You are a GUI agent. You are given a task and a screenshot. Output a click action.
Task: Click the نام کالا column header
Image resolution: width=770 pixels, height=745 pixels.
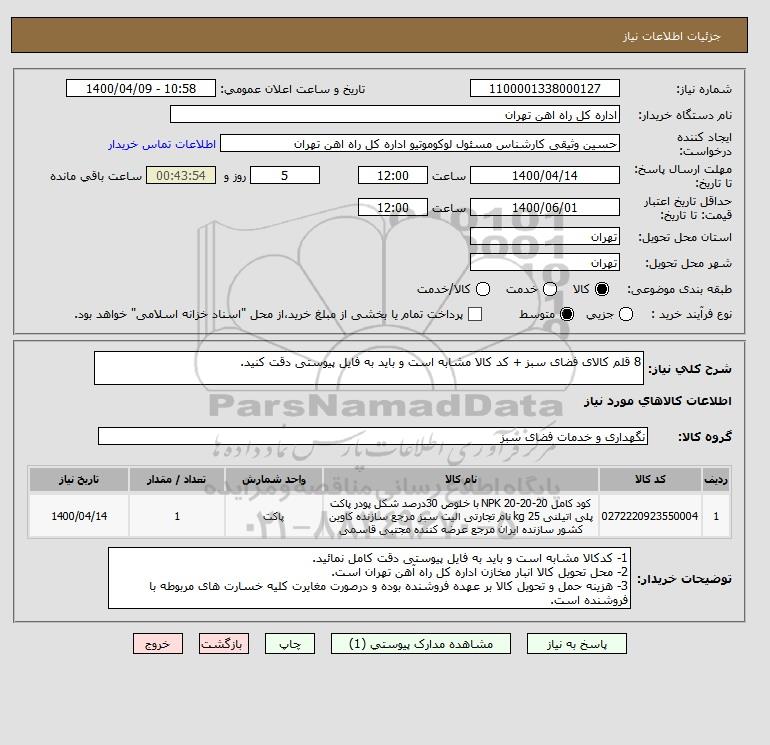tap(461, 479)
